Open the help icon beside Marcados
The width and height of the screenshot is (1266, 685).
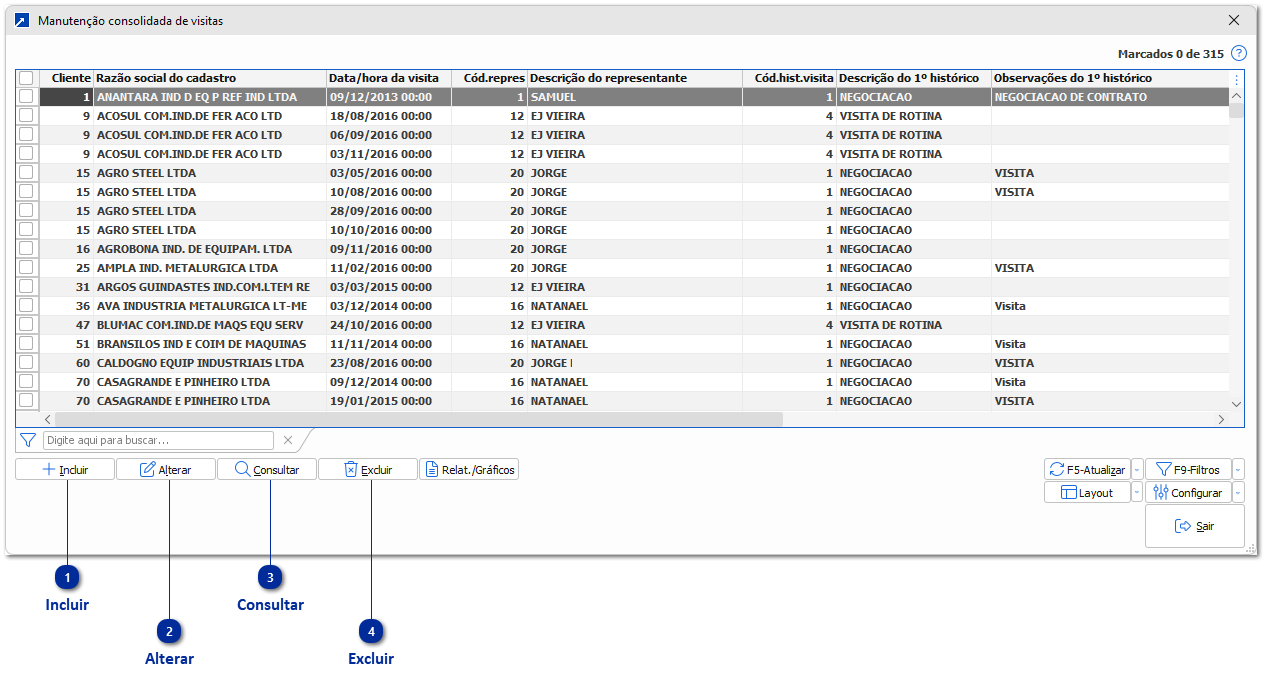[1239, 53]
